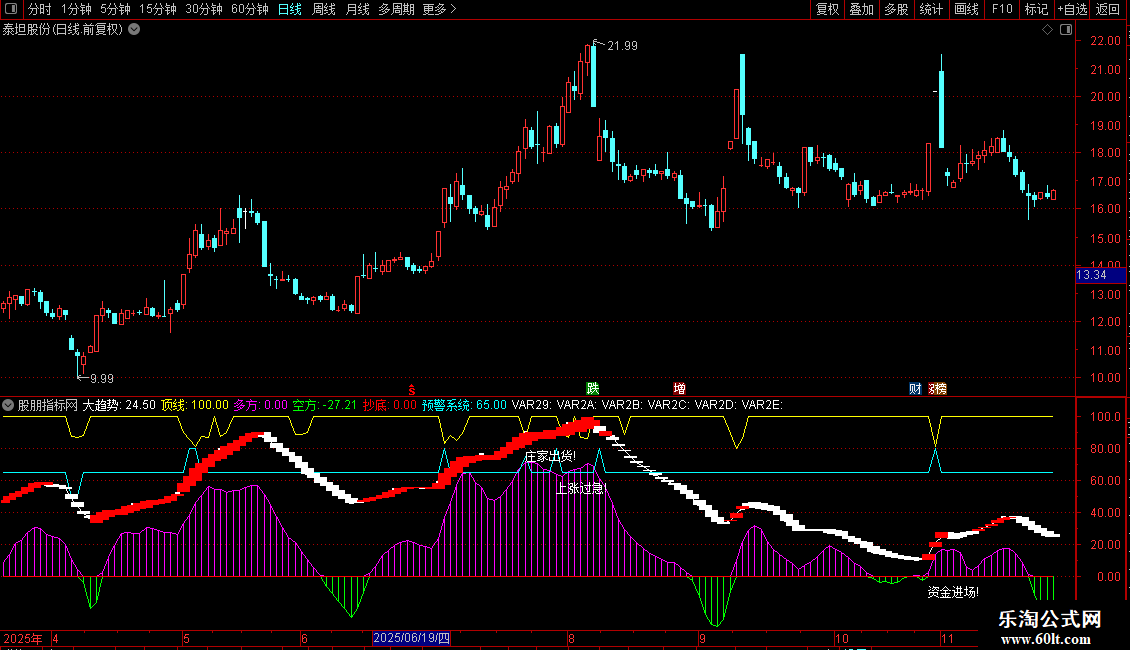
Task: Click the 返回 back button
Action: (x=1108, y=10)
